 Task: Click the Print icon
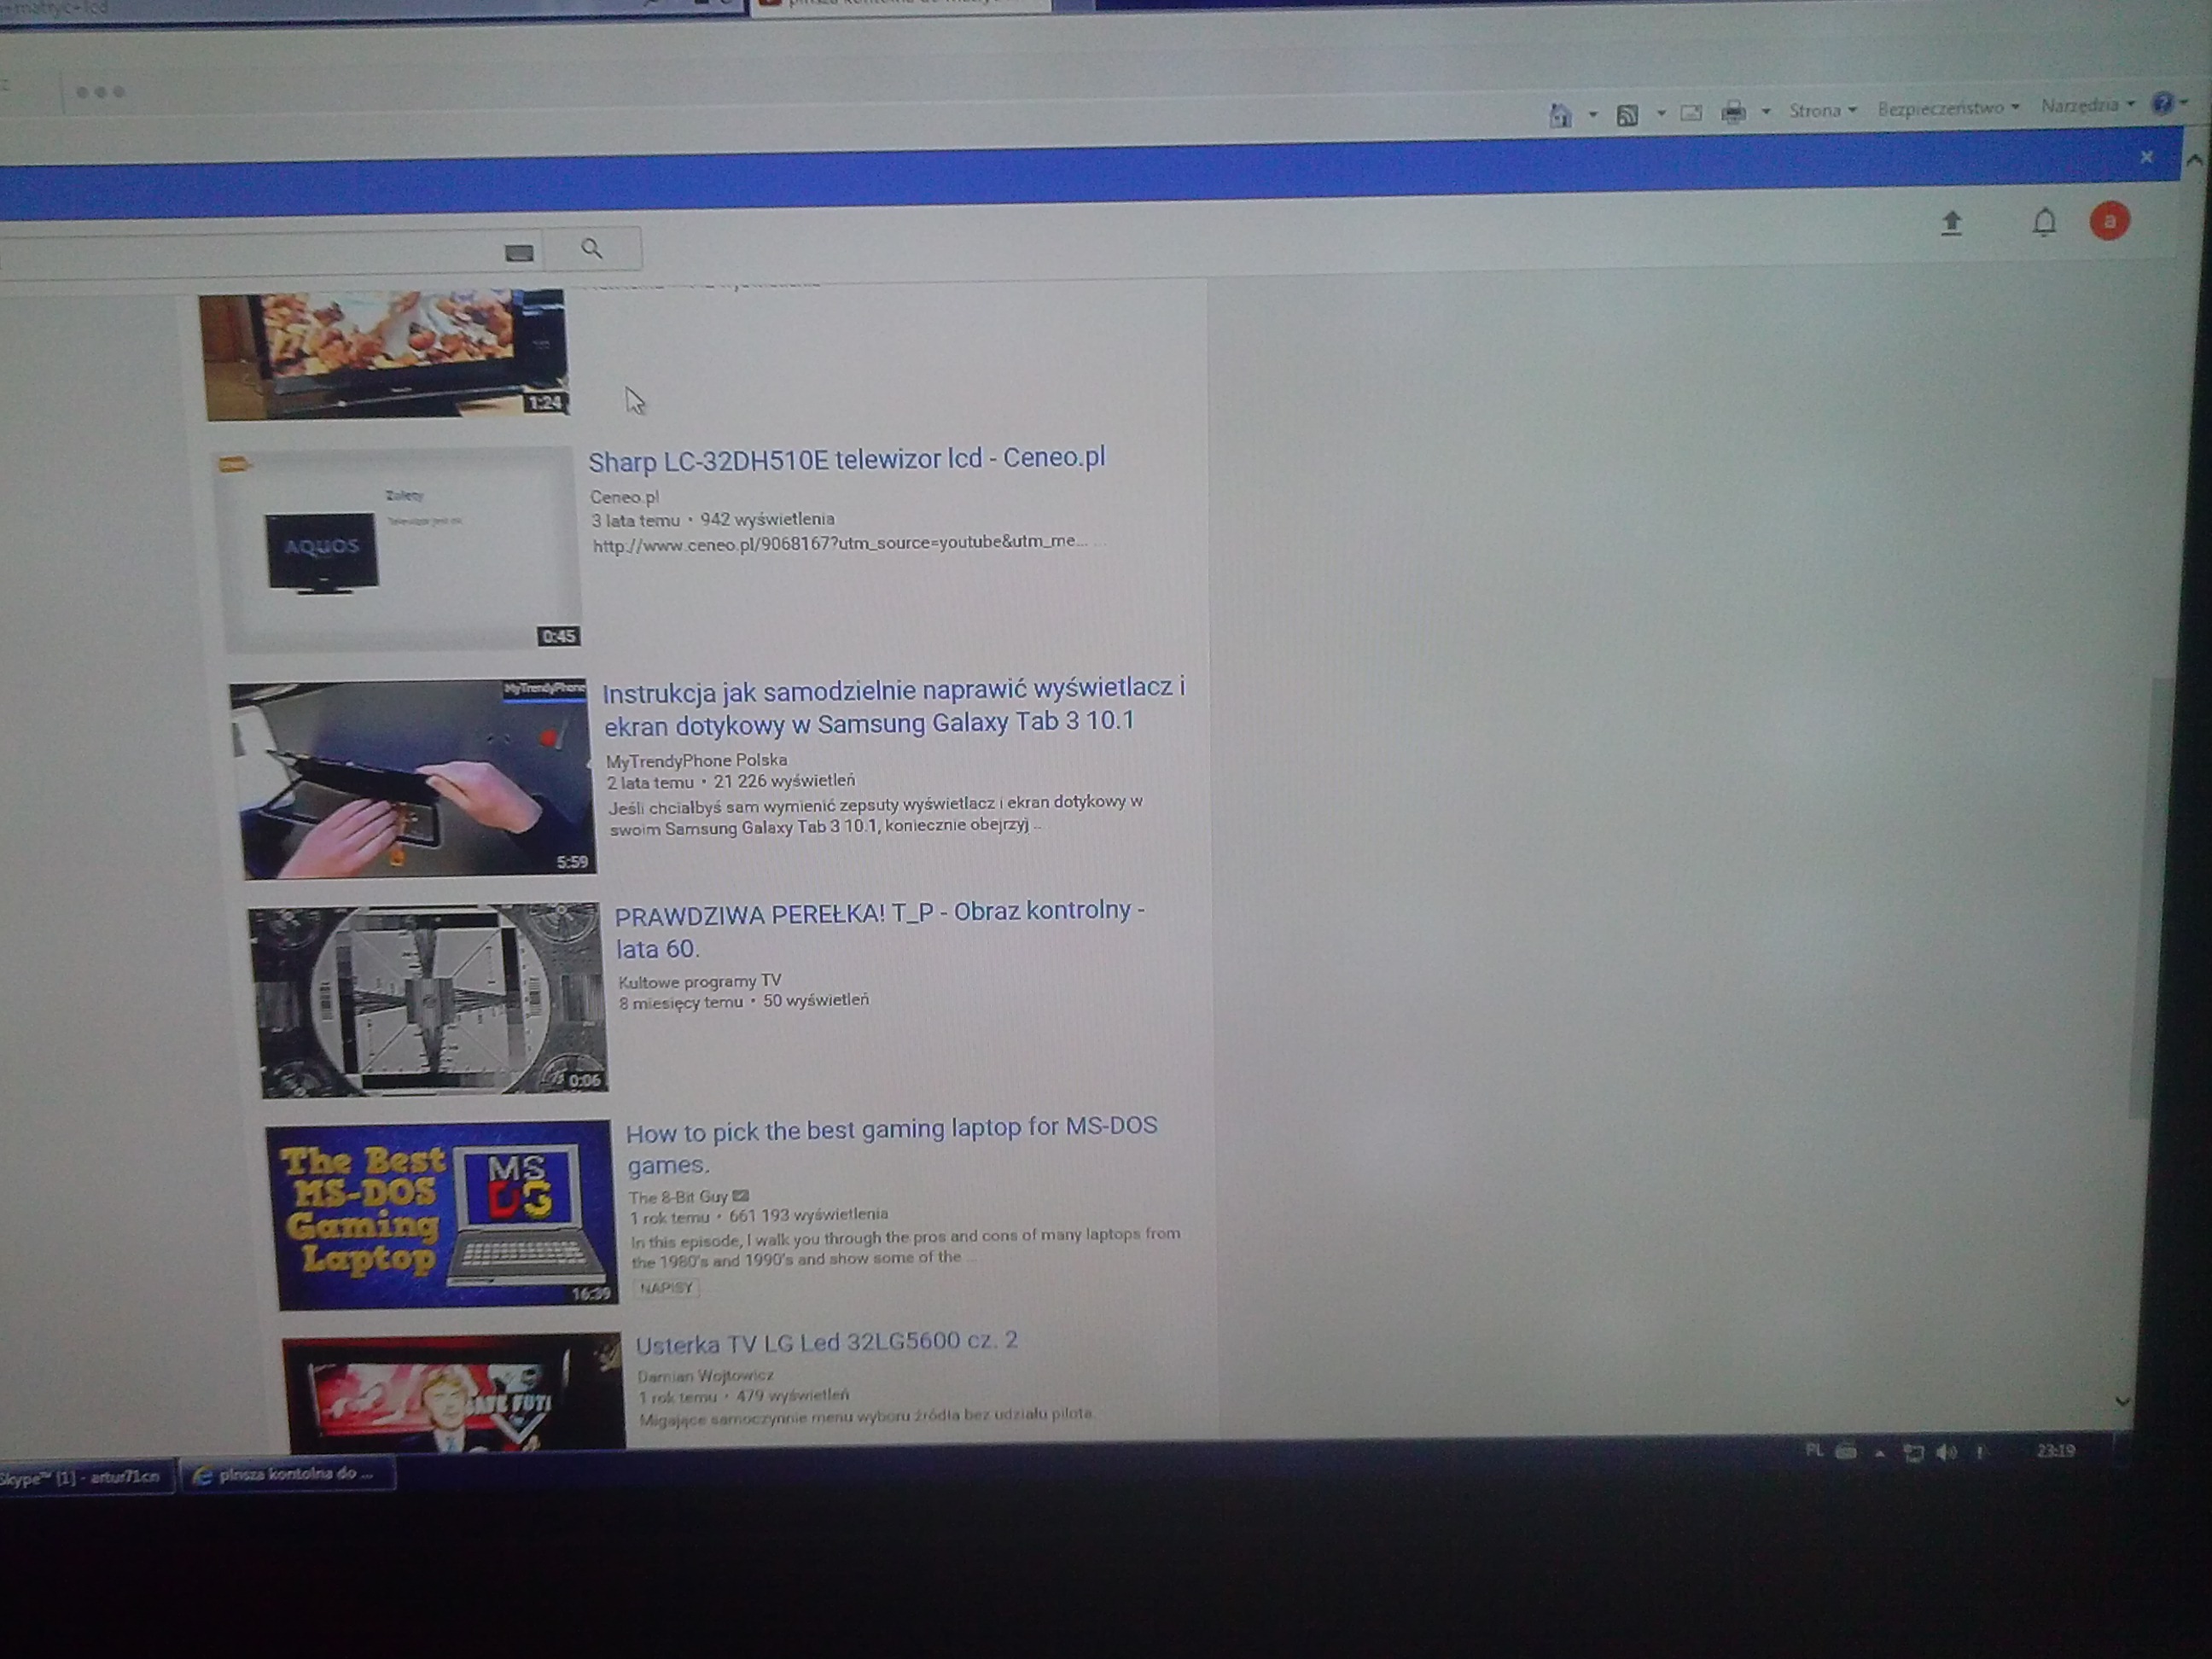pyautogui.click(x=1733, y=111)
